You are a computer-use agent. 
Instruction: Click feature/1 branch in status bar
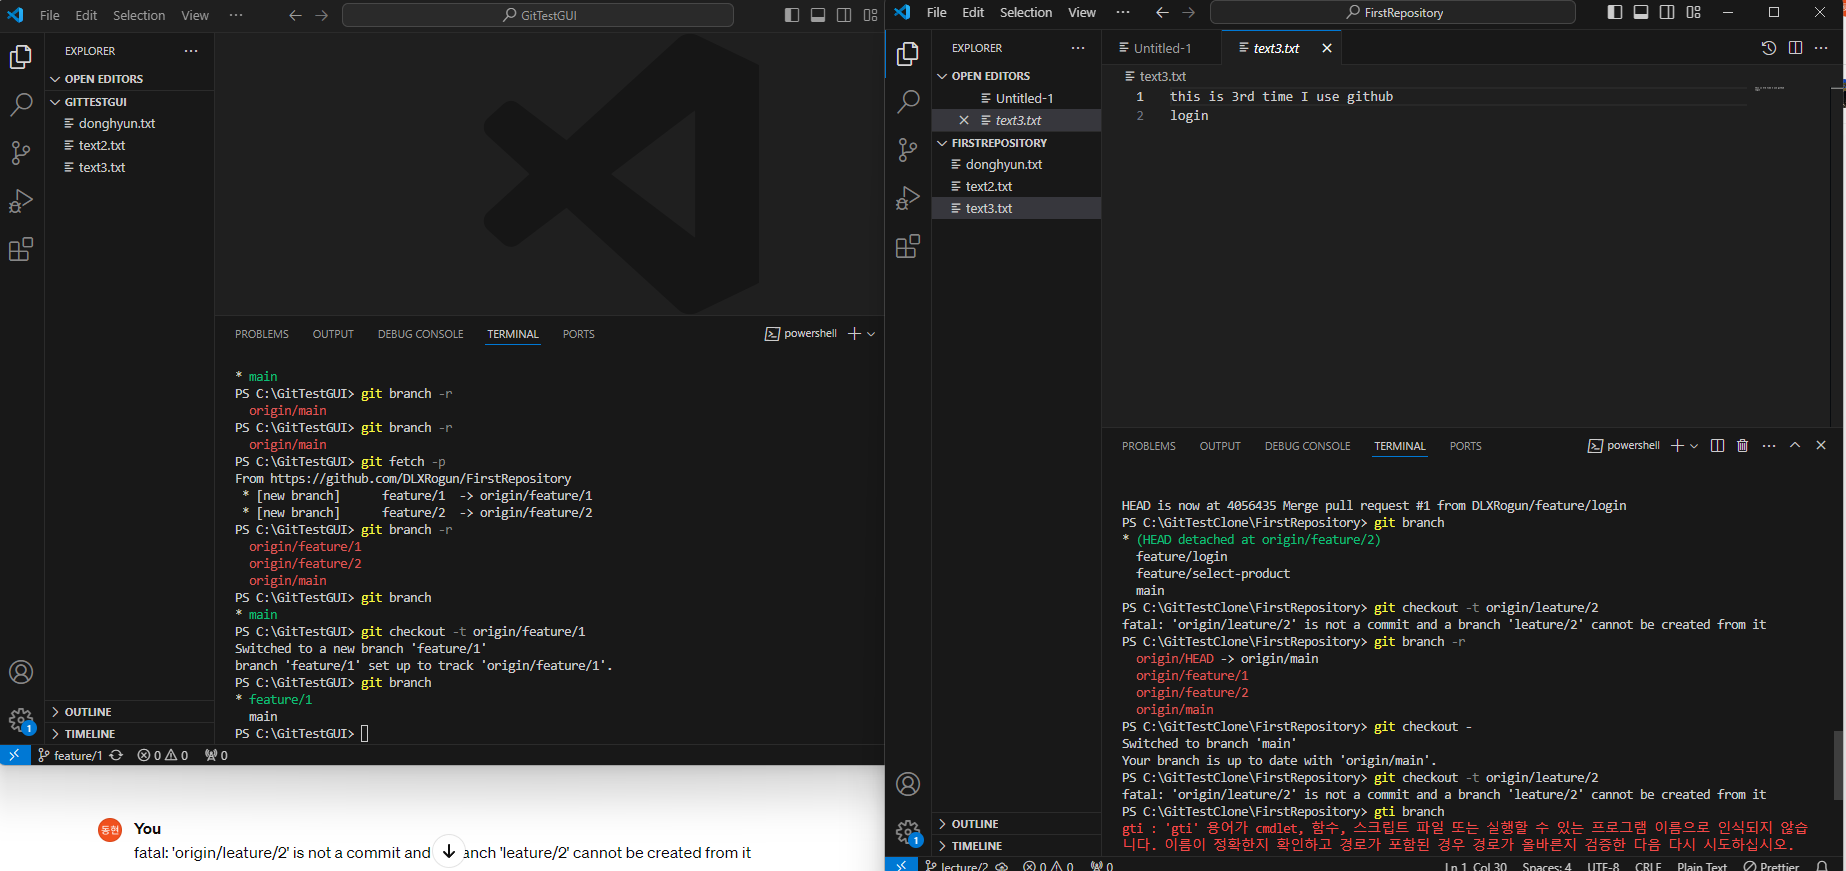(x=70, y=755)
